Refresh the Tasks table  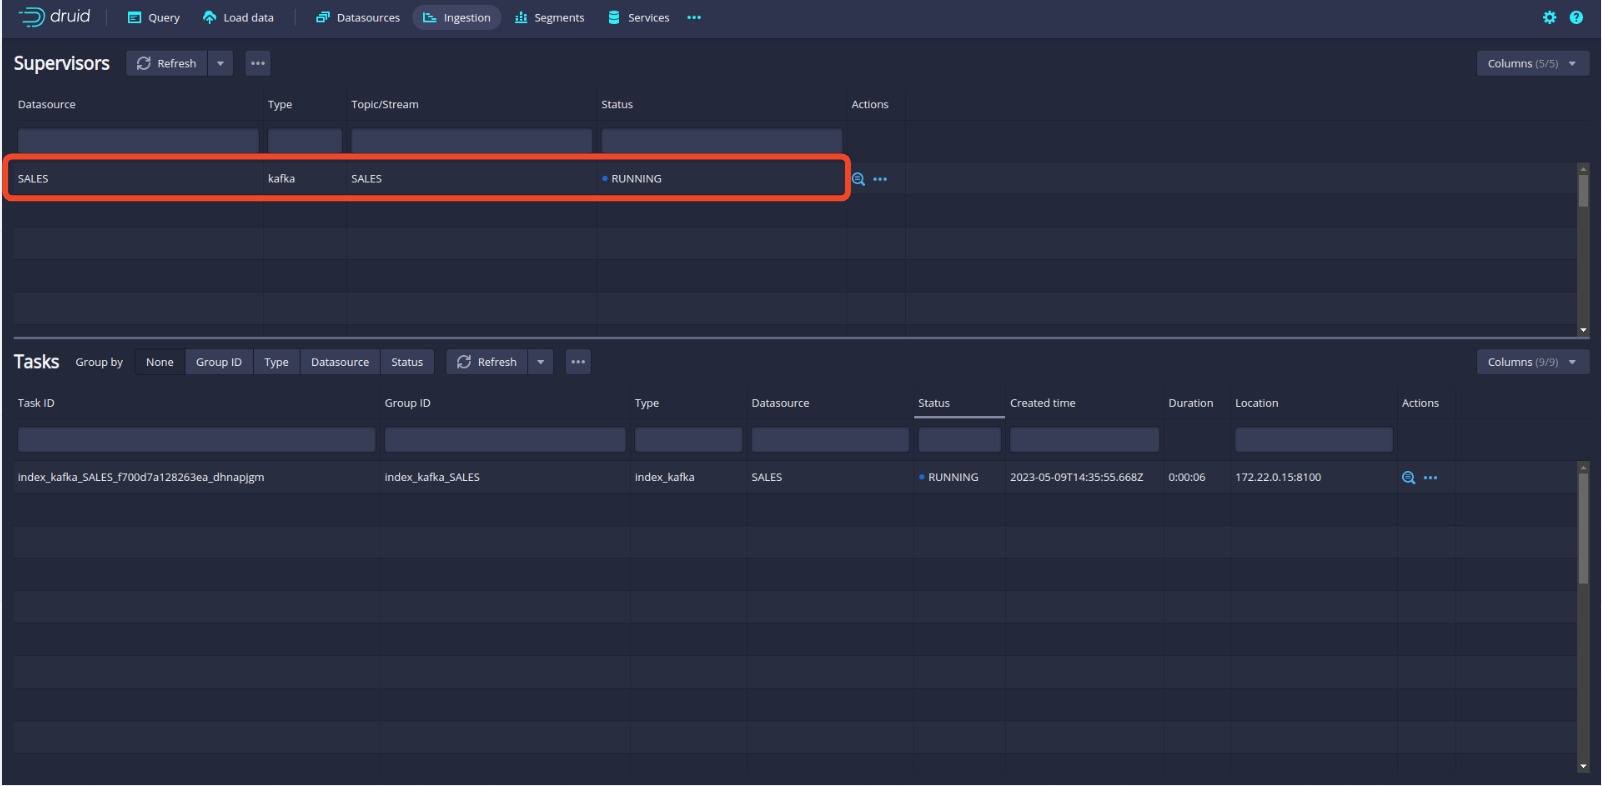click(487, 362)
